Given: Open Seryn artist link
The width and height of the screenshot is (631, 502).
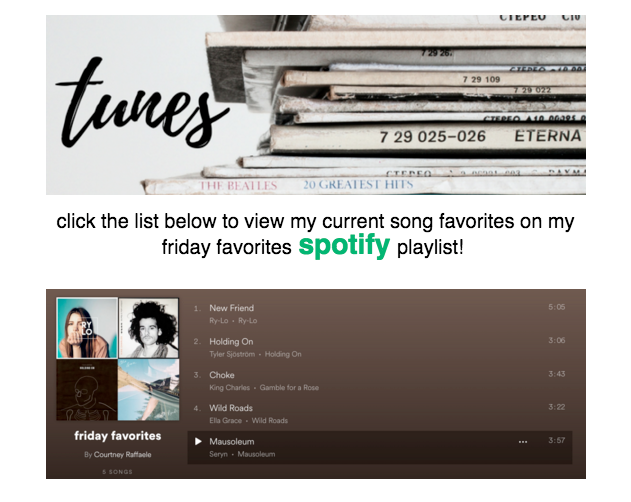Looking at the screenshot, I should point(218,454).
